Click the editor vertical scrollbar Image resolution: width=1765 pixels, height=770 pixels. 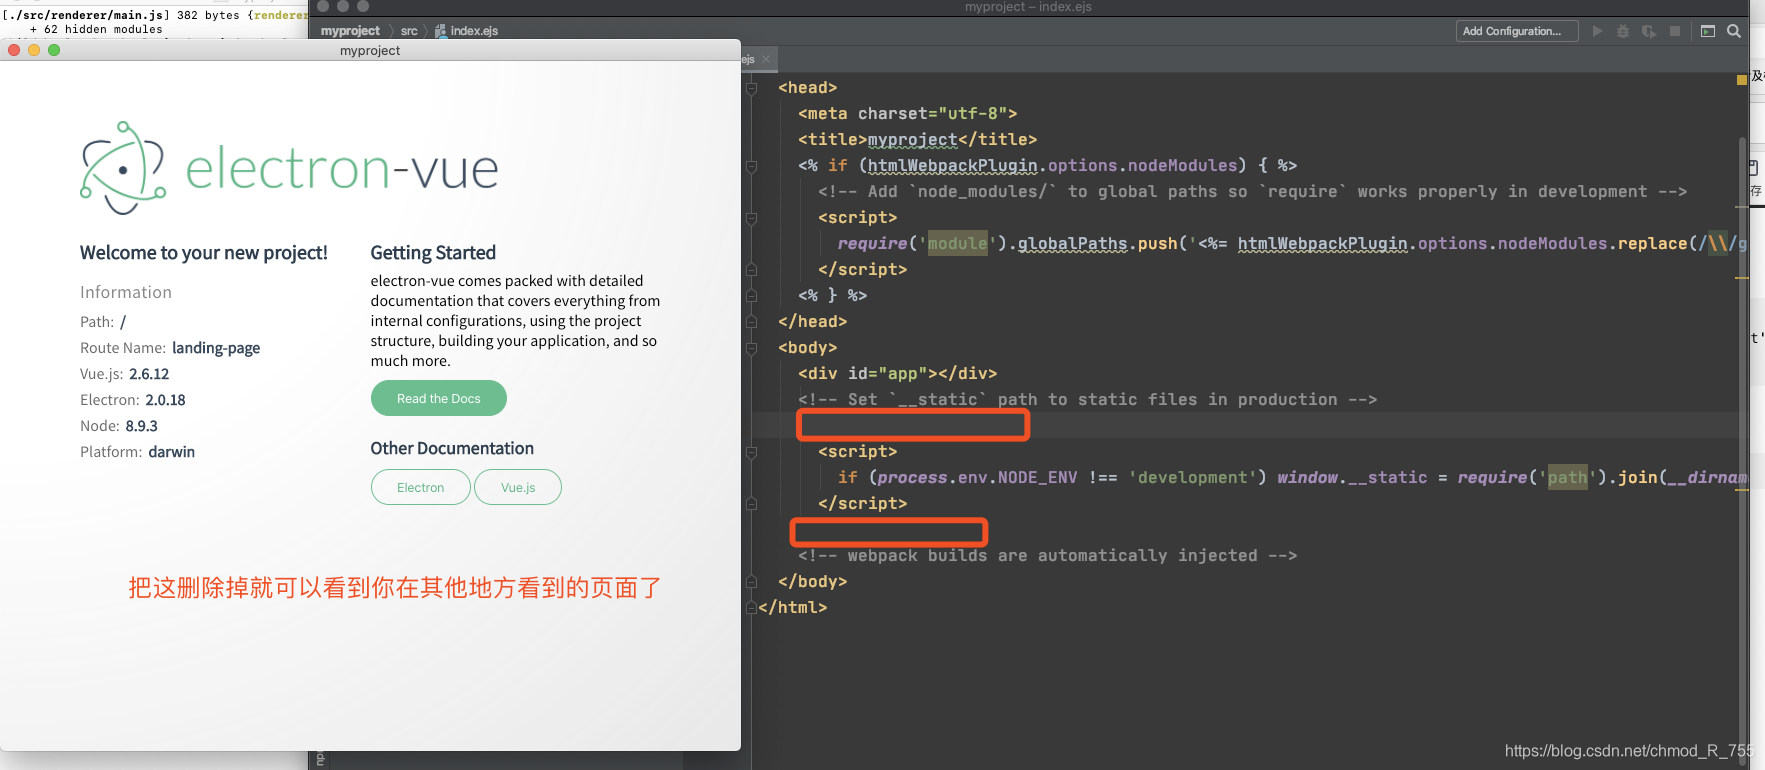tap(1743, 450)
